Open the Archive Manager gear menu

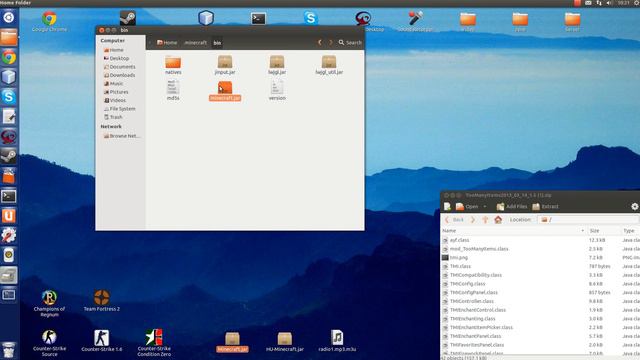point(635,207)
